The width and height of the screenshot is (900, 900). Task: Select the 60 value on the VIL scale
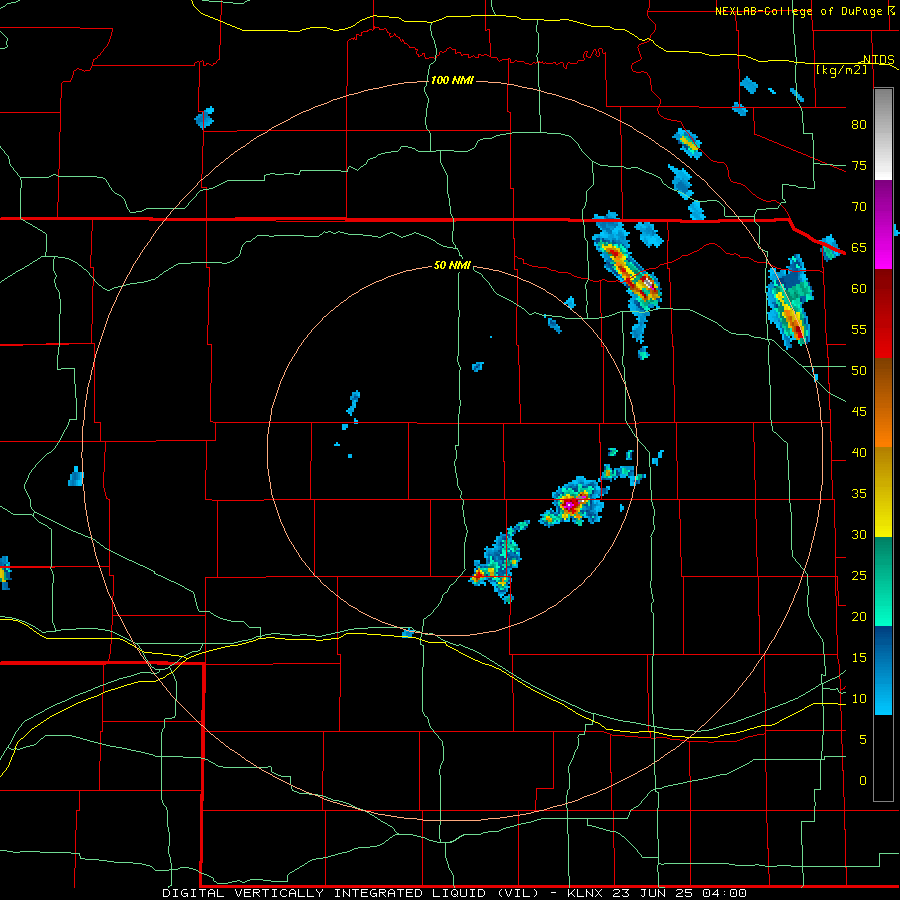859,289
